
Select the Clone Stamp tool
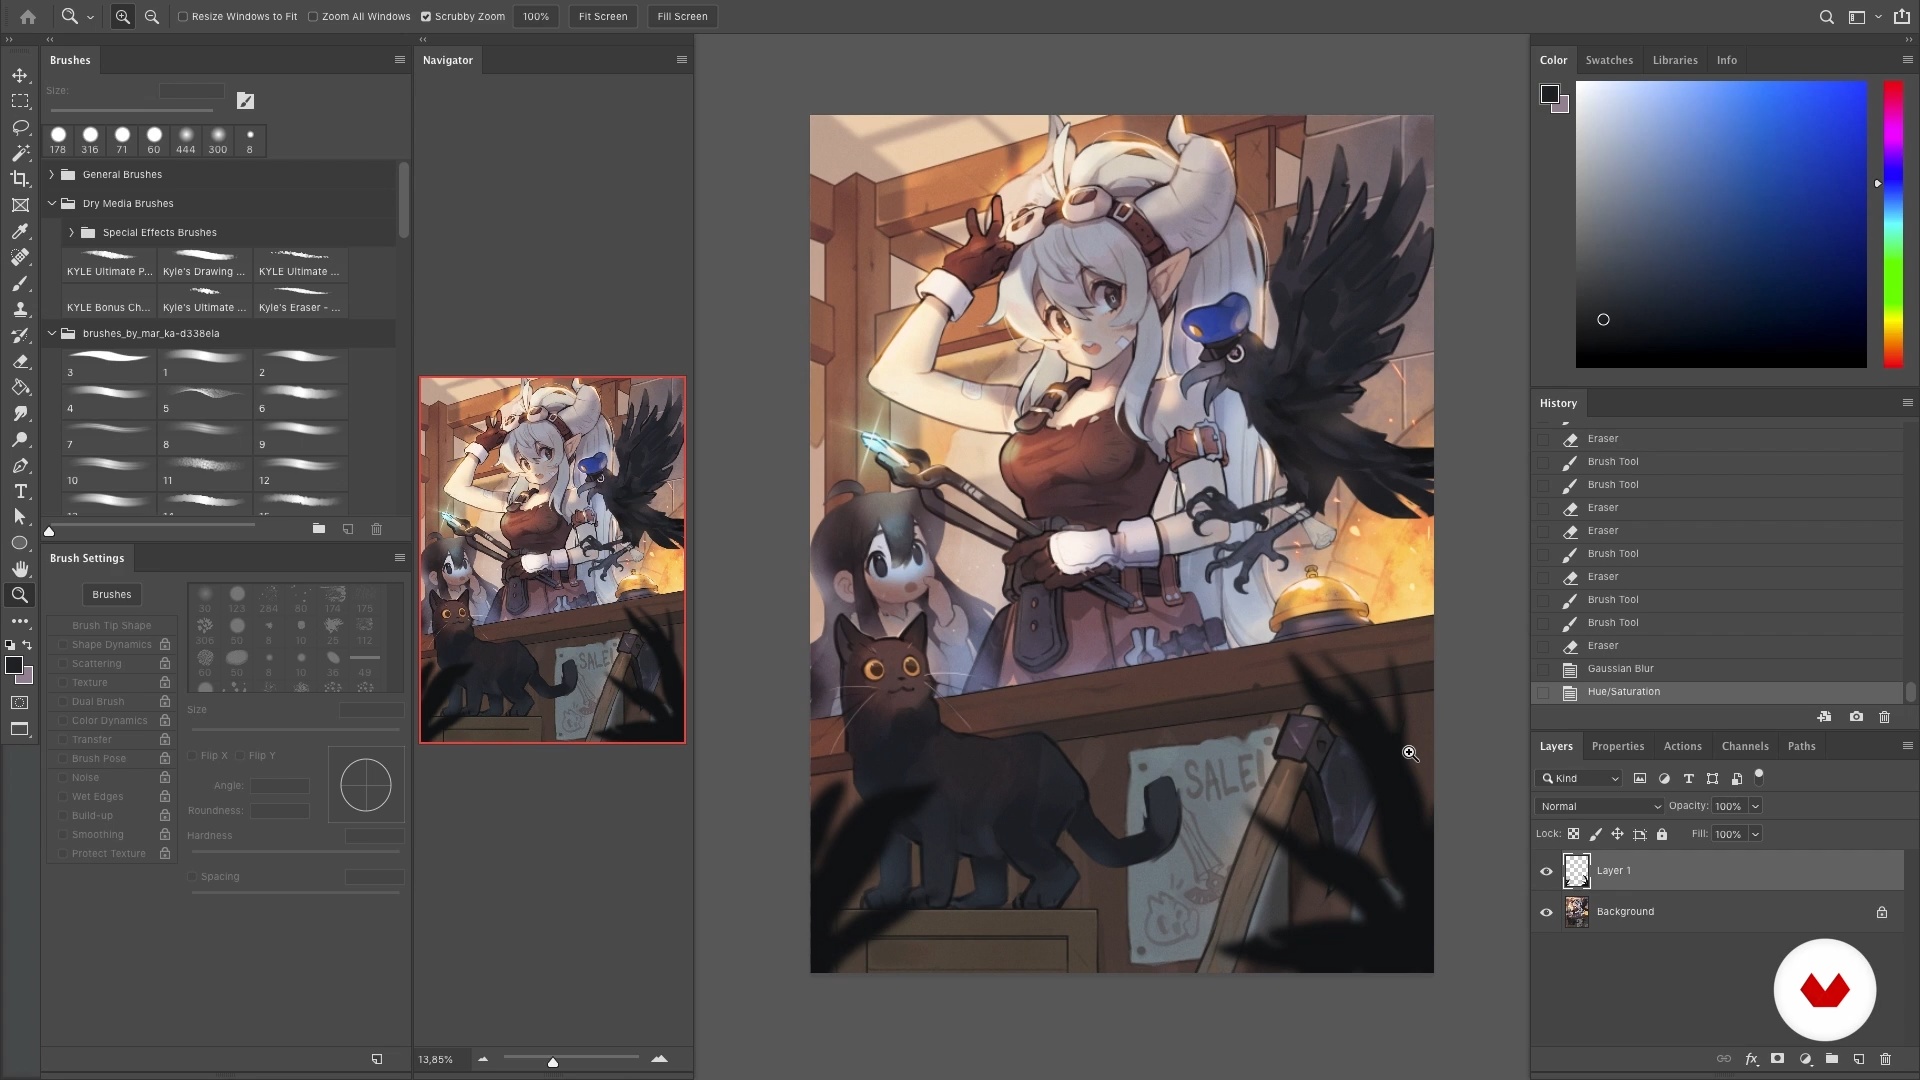pos(20,310)
